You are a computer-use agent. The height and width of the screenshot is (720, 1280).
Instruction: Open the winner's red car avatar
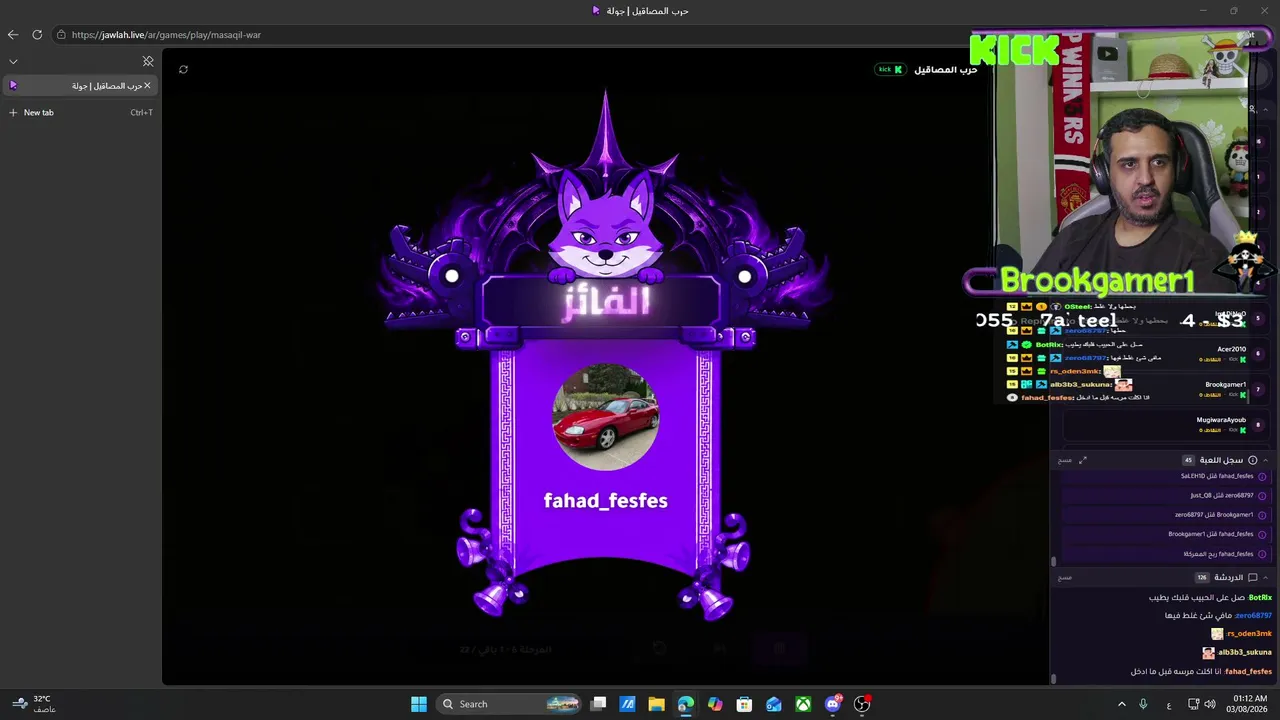click(x=606, y=417)
